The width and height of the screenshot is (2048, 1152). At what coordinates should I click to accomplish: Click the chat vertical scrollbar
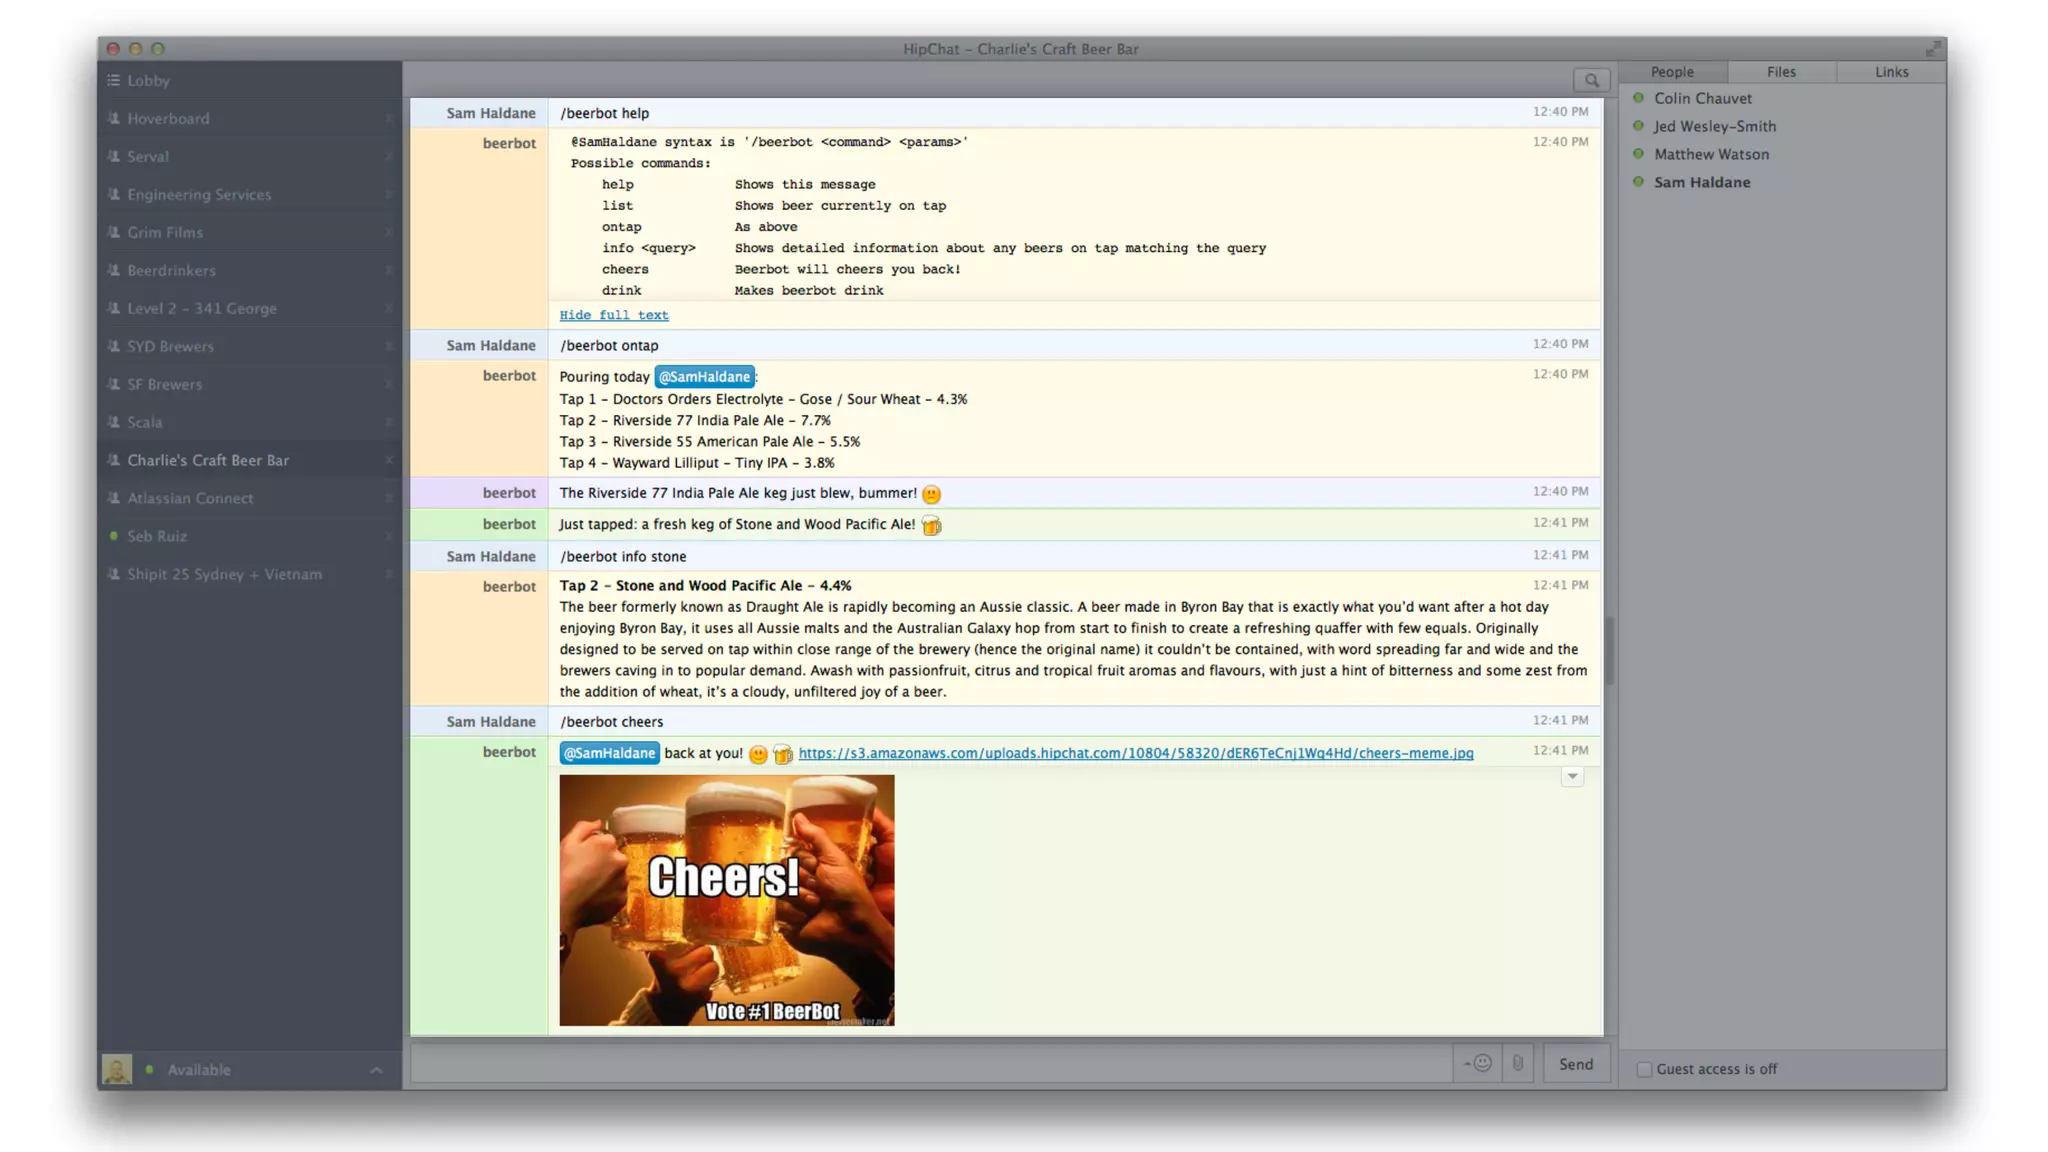pyautogui.click(x=1610, y=650)
